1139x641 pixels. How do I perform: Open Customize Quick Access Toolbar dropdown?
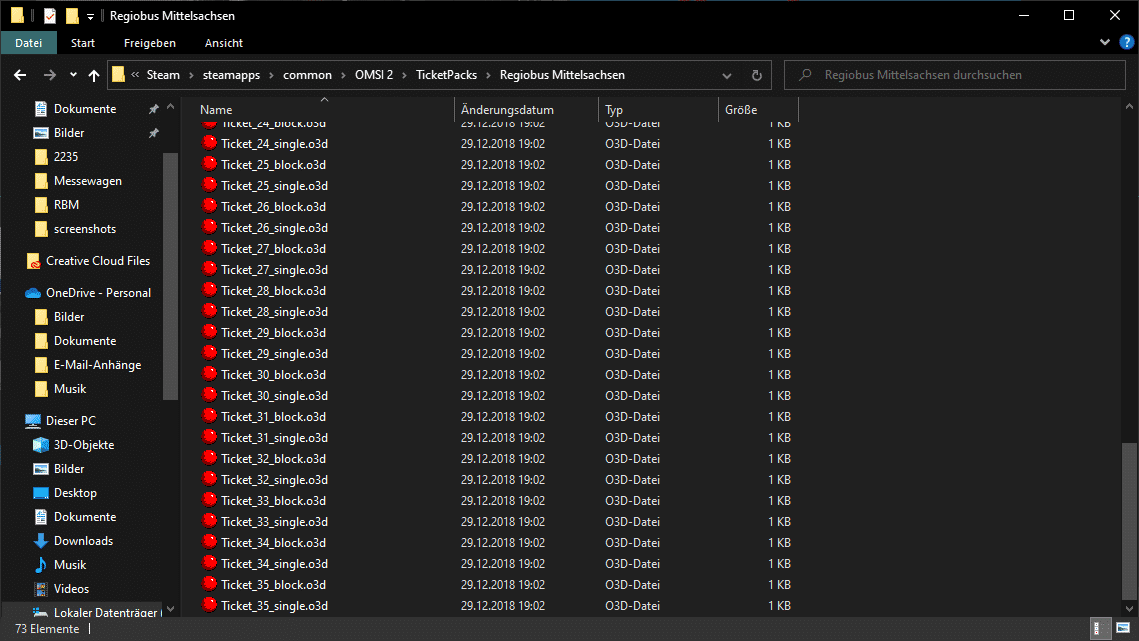[90, 16]
